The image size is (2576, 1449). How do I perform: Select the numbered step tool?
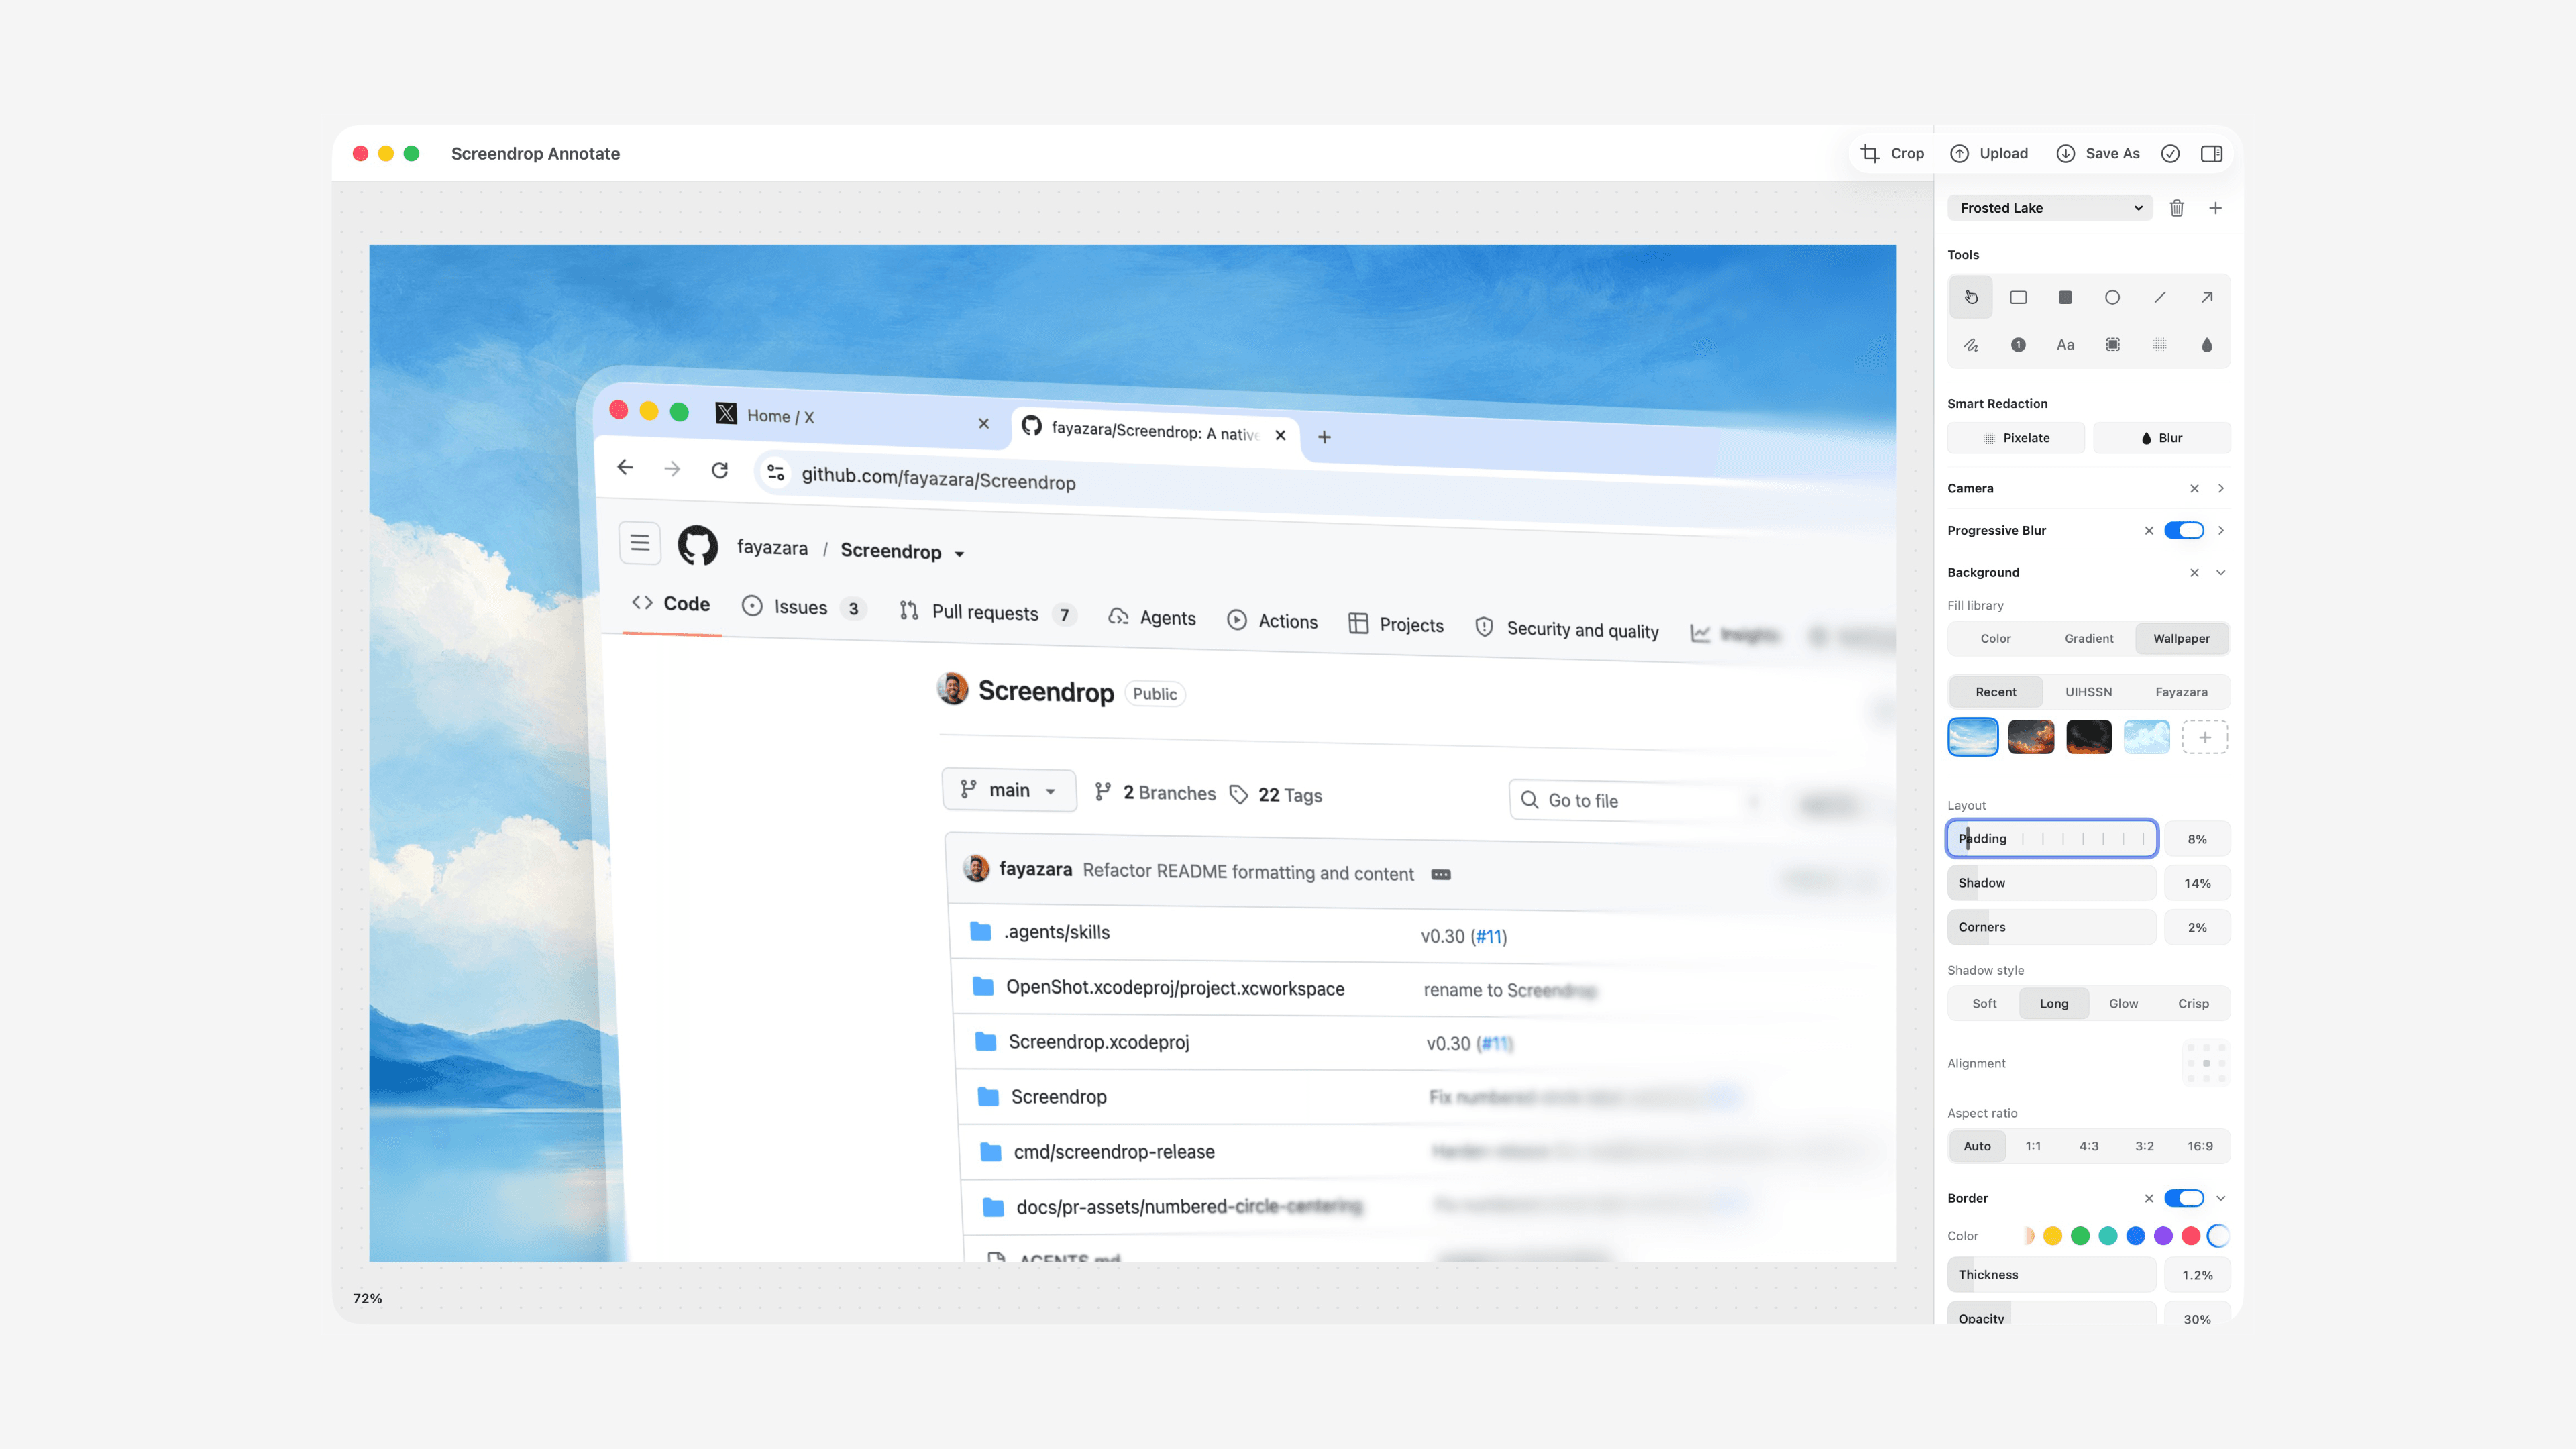(2018, 345)
